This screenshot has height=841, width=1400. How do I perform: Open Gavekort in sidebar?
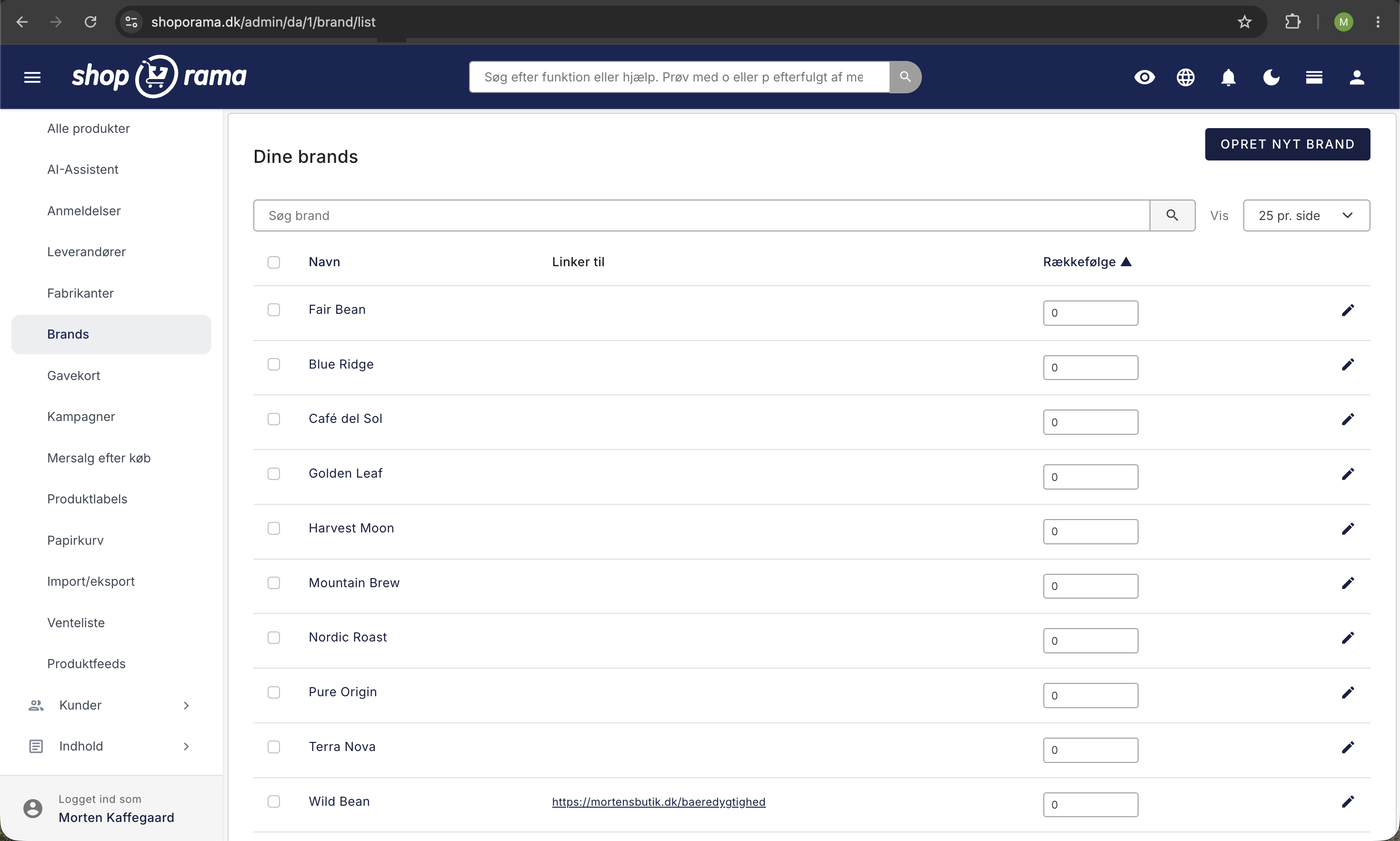point(73,375)
